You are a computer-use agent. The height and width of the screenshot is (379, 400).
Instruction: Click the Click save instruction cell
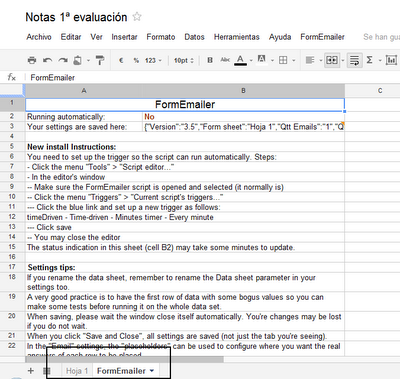(185, 227)
